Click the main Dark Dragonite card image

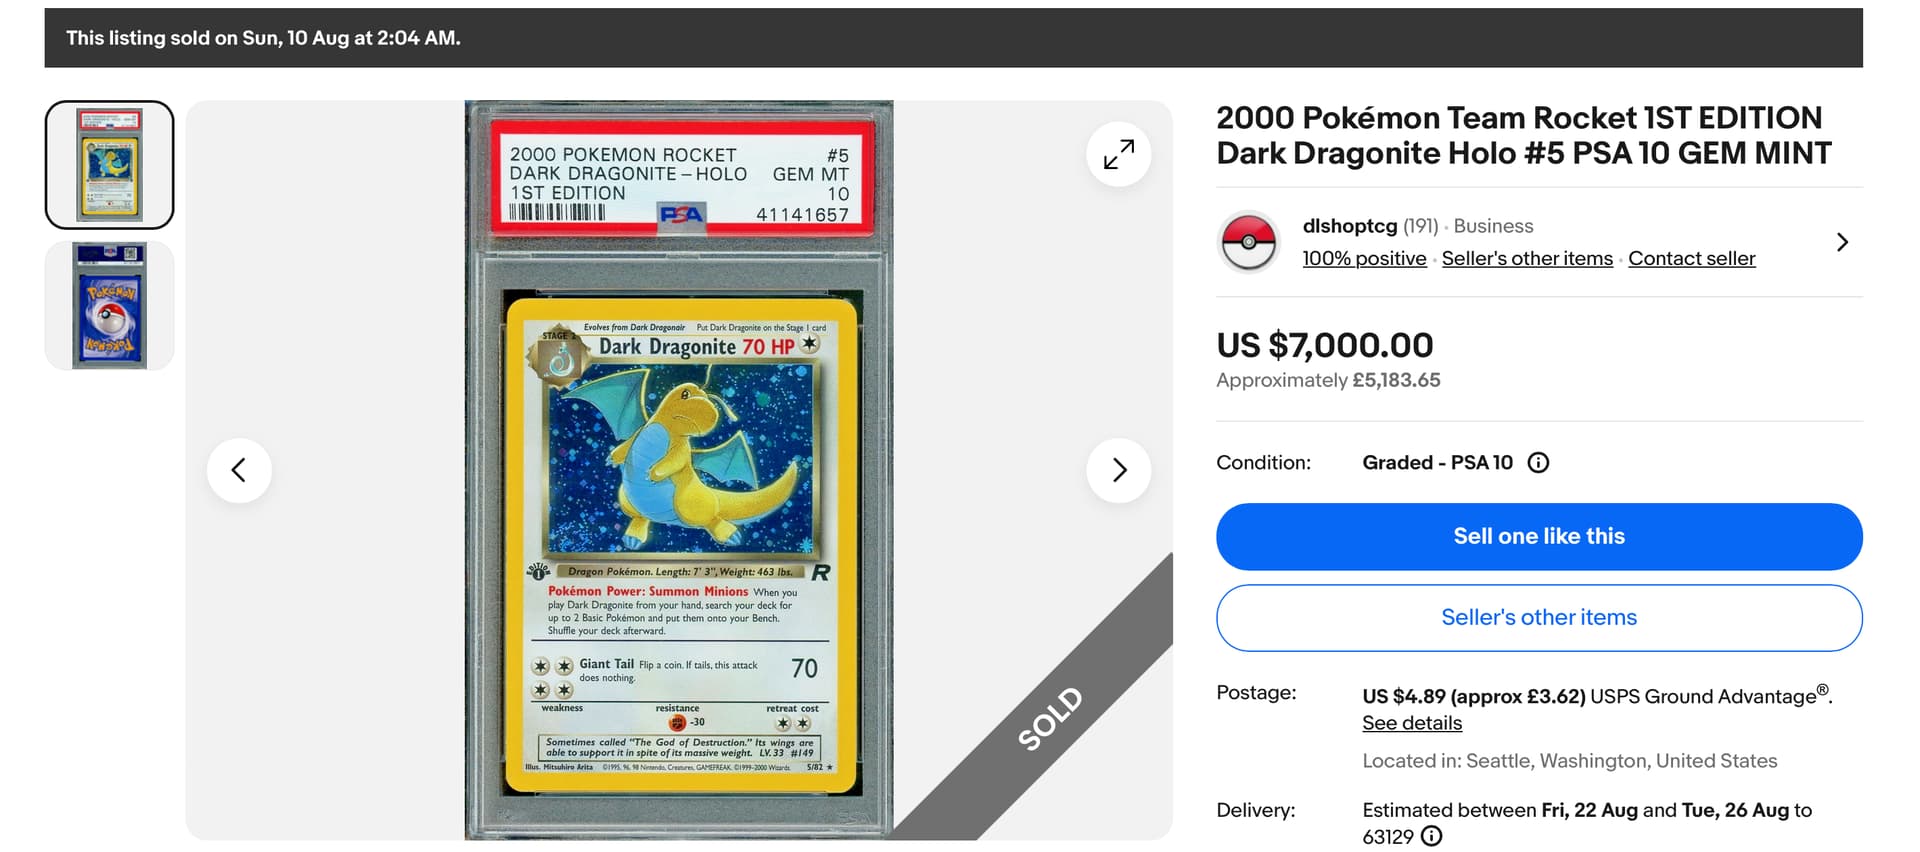click(679, 470)
